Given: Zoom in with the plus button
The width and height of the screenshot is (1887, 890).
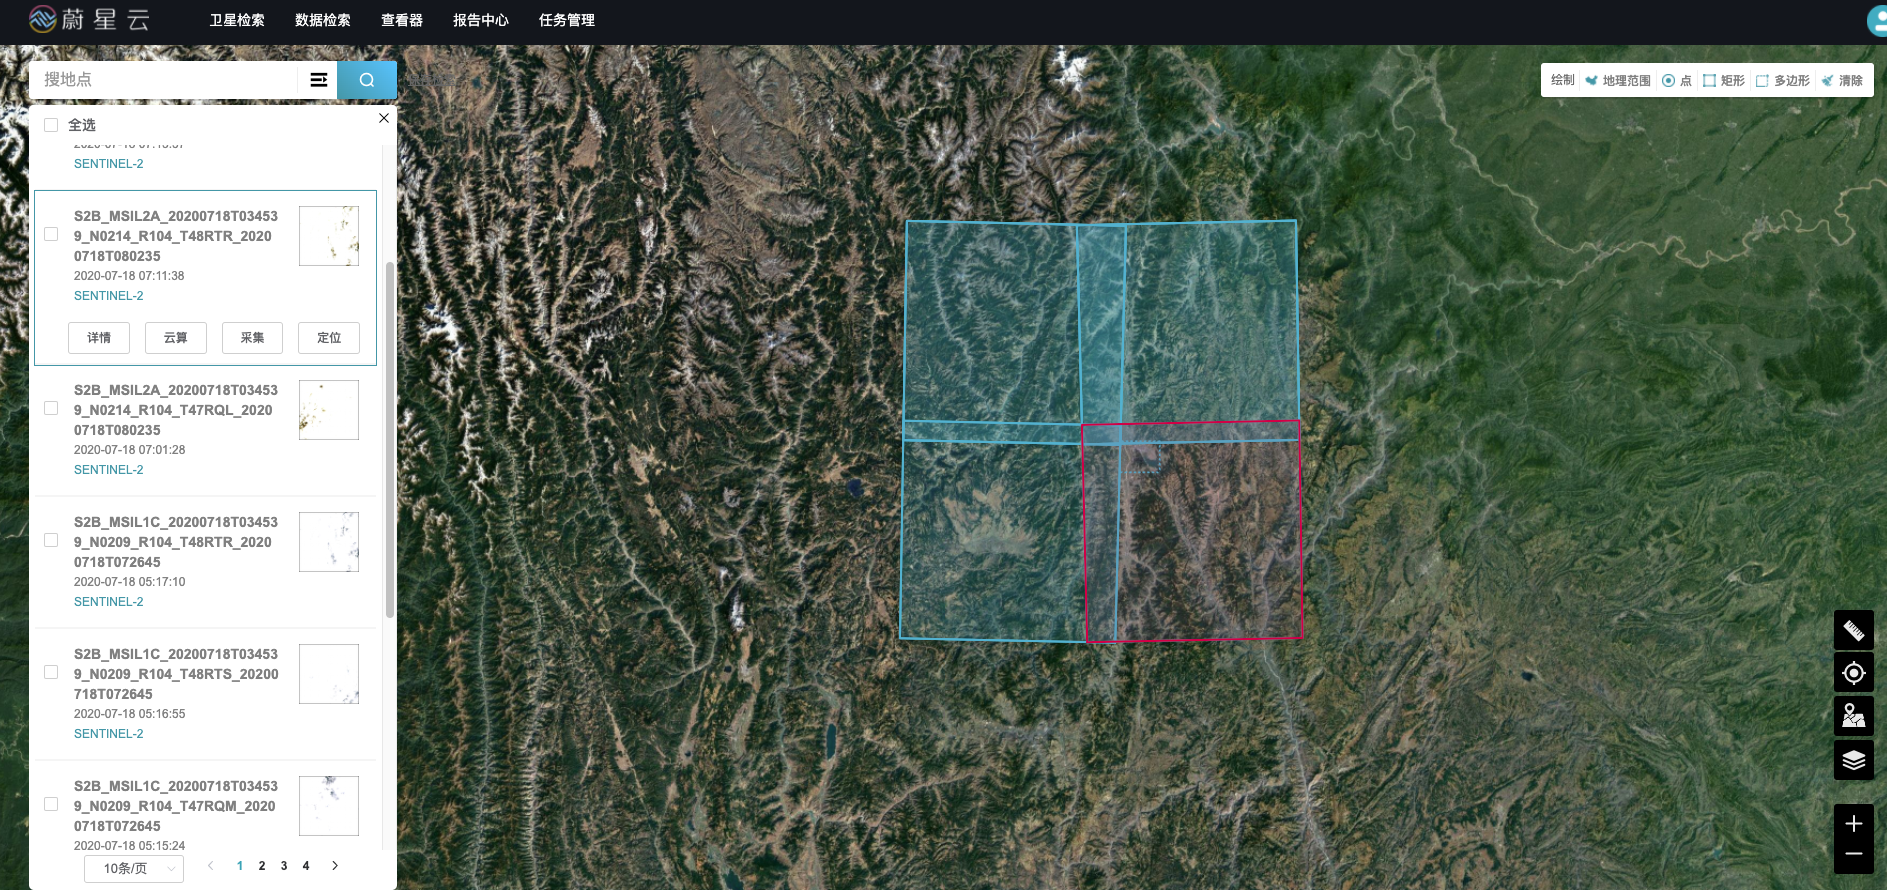Looking at the screenshot, I should pos(1853,824).
